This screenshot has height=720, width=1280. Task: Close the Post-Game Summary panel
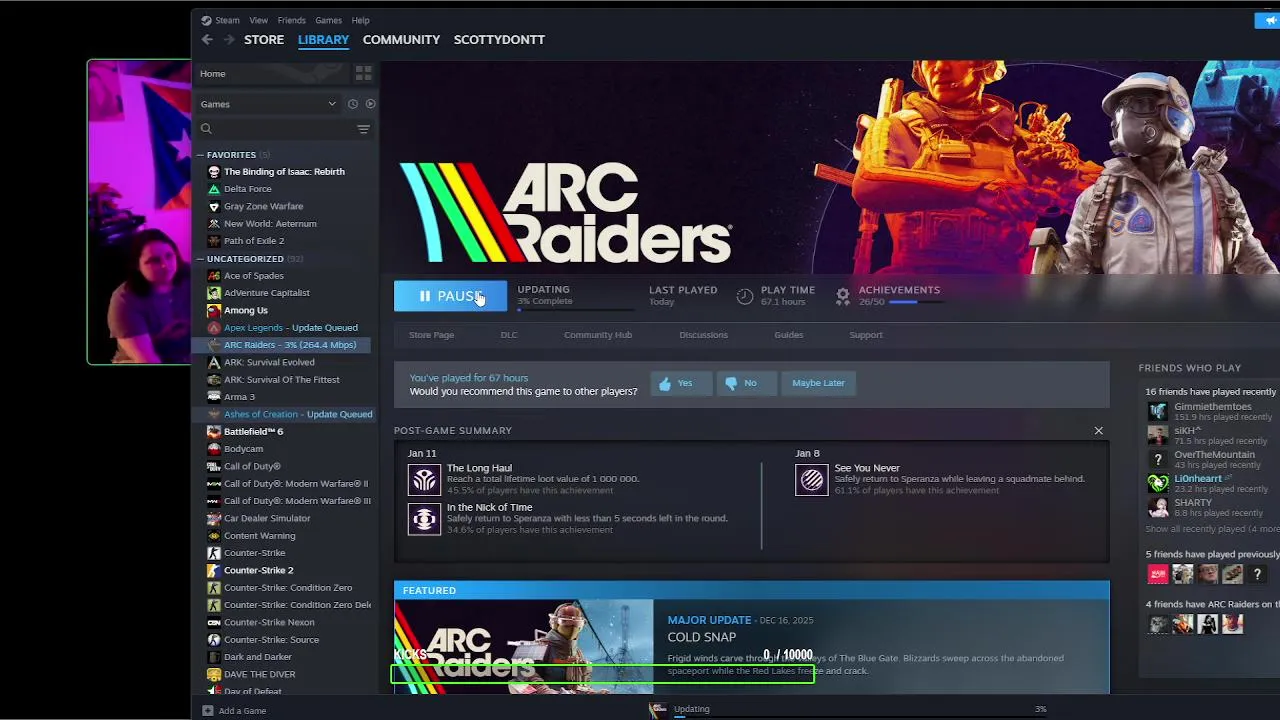1098,431
